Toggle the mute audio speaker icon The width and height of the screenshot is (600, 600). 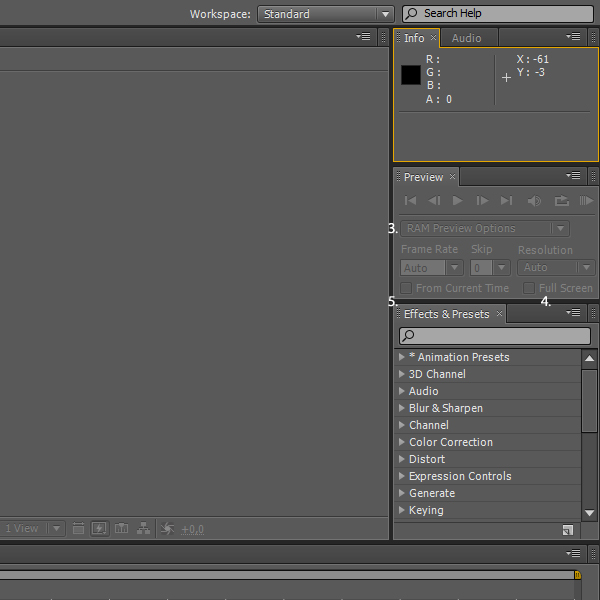534,201
